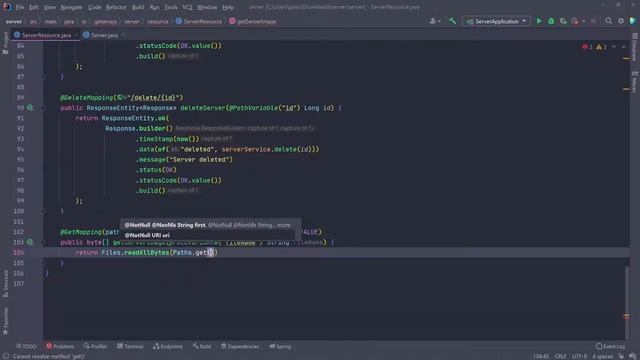The width and height of the screenshot is (640, 360).
Task: Run ServerApplication with the green play icon
Action: pos(539,21)
